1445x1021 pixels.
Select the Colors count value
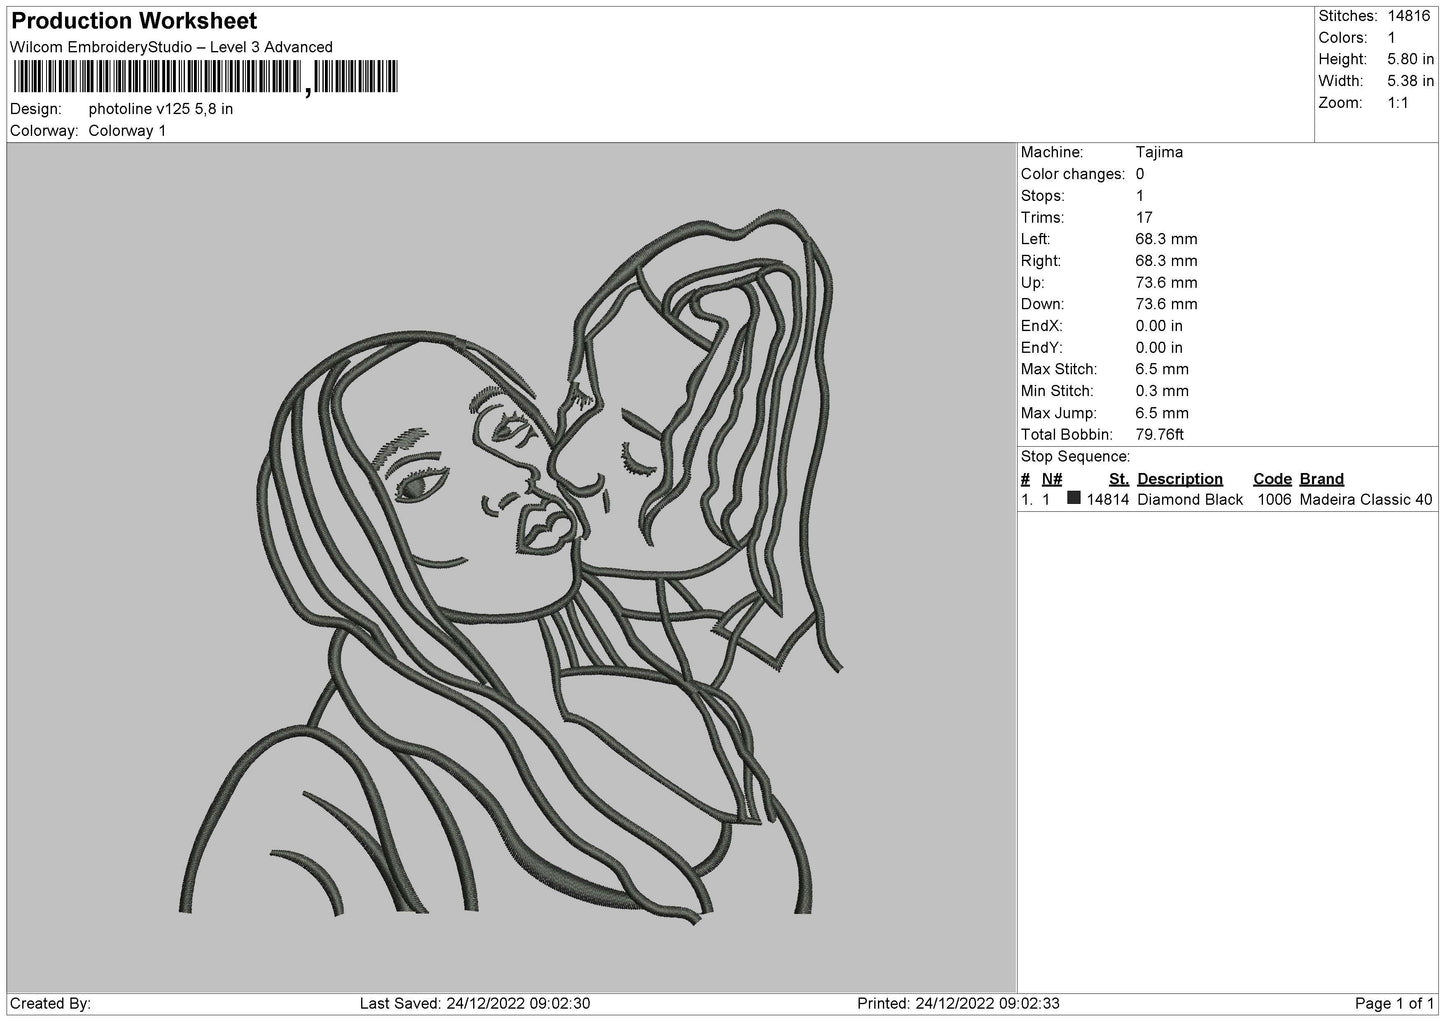point(1392,38)
